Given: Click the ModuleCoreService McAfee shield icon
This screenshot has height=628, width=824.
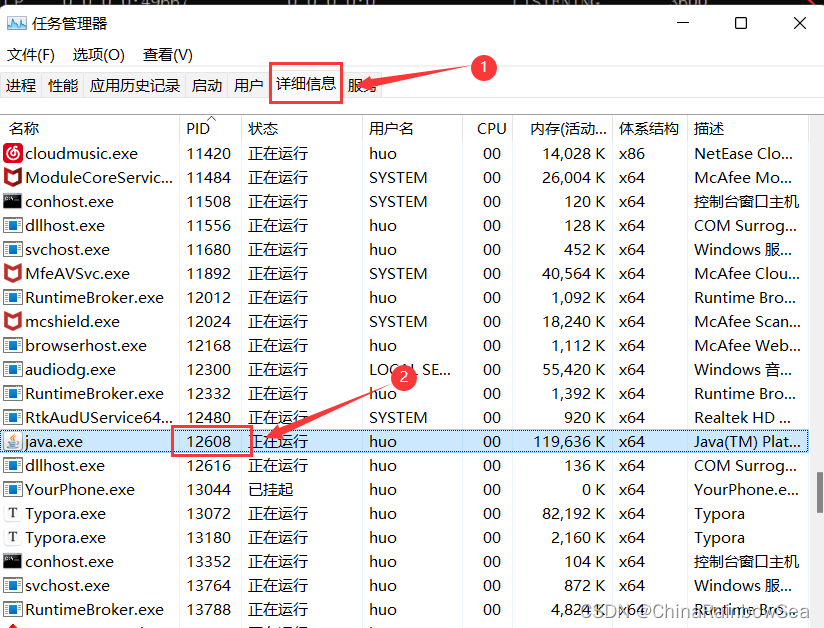Looking at the screenshot, I should [x=13, y=177].
